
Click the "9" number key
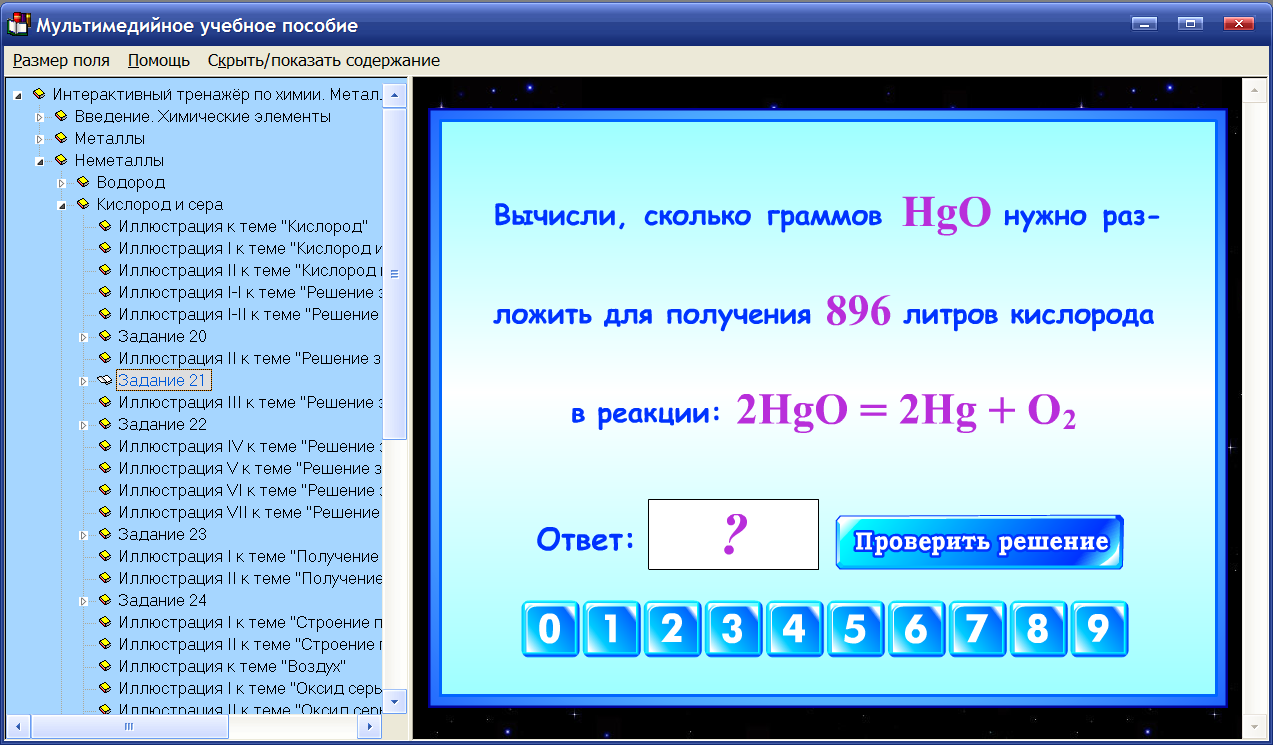[1100, 628]
